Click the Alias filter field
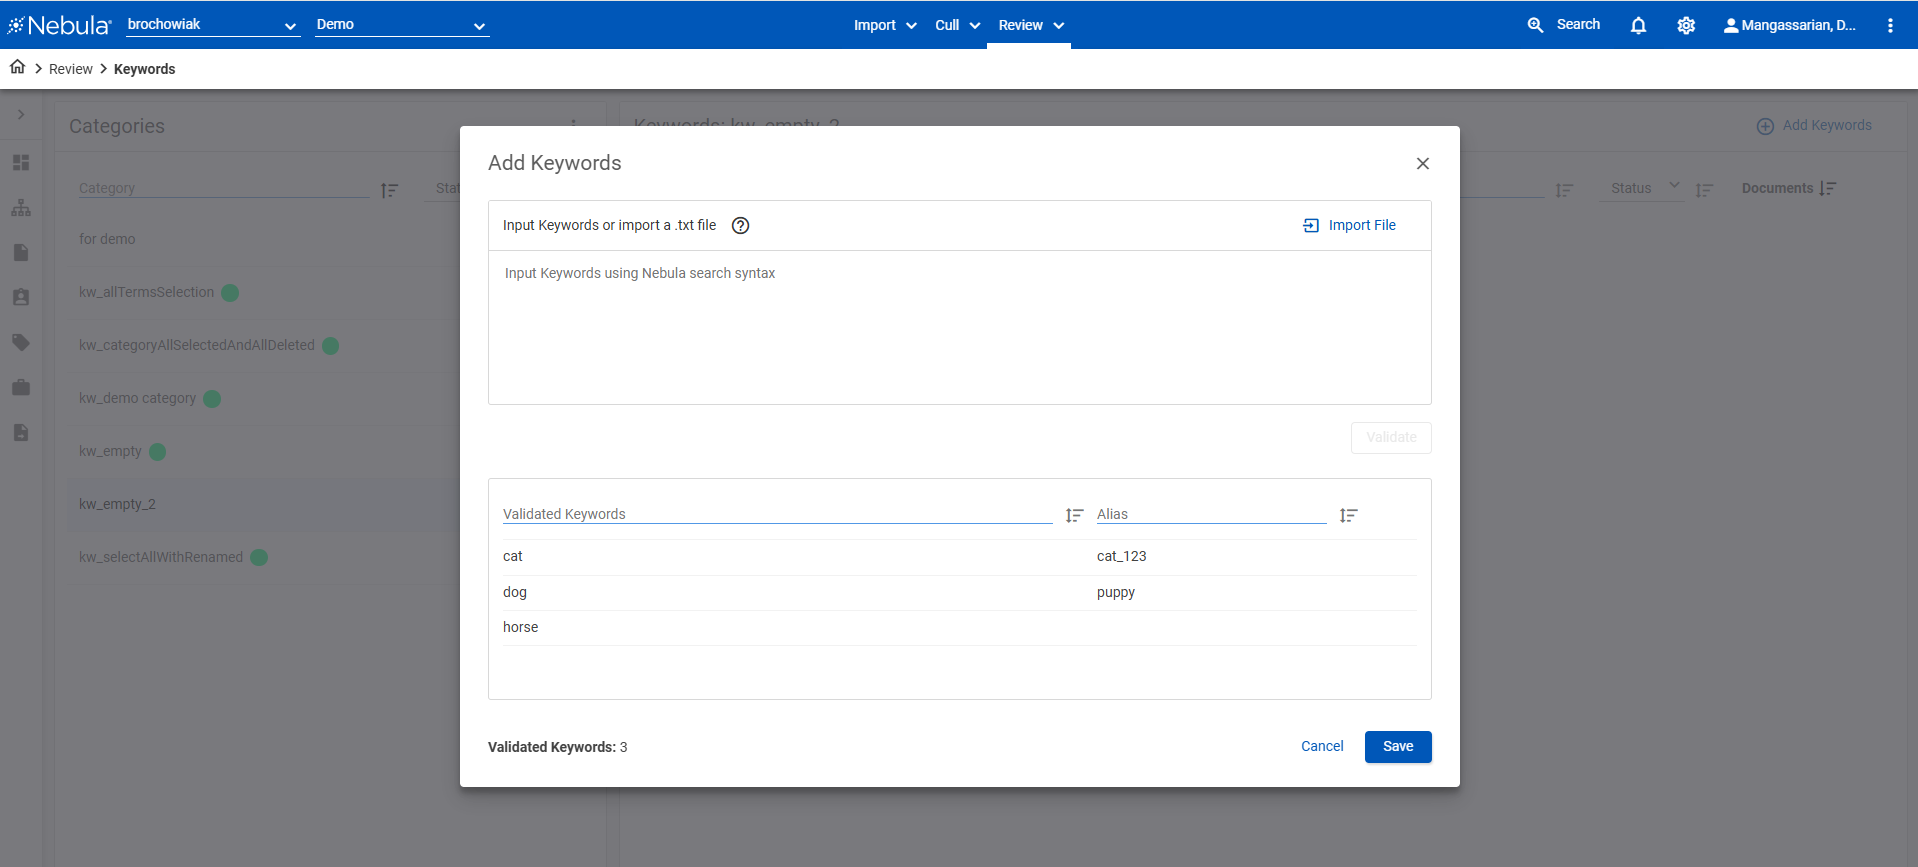The image size is (1918, 867). point(1212,514)
